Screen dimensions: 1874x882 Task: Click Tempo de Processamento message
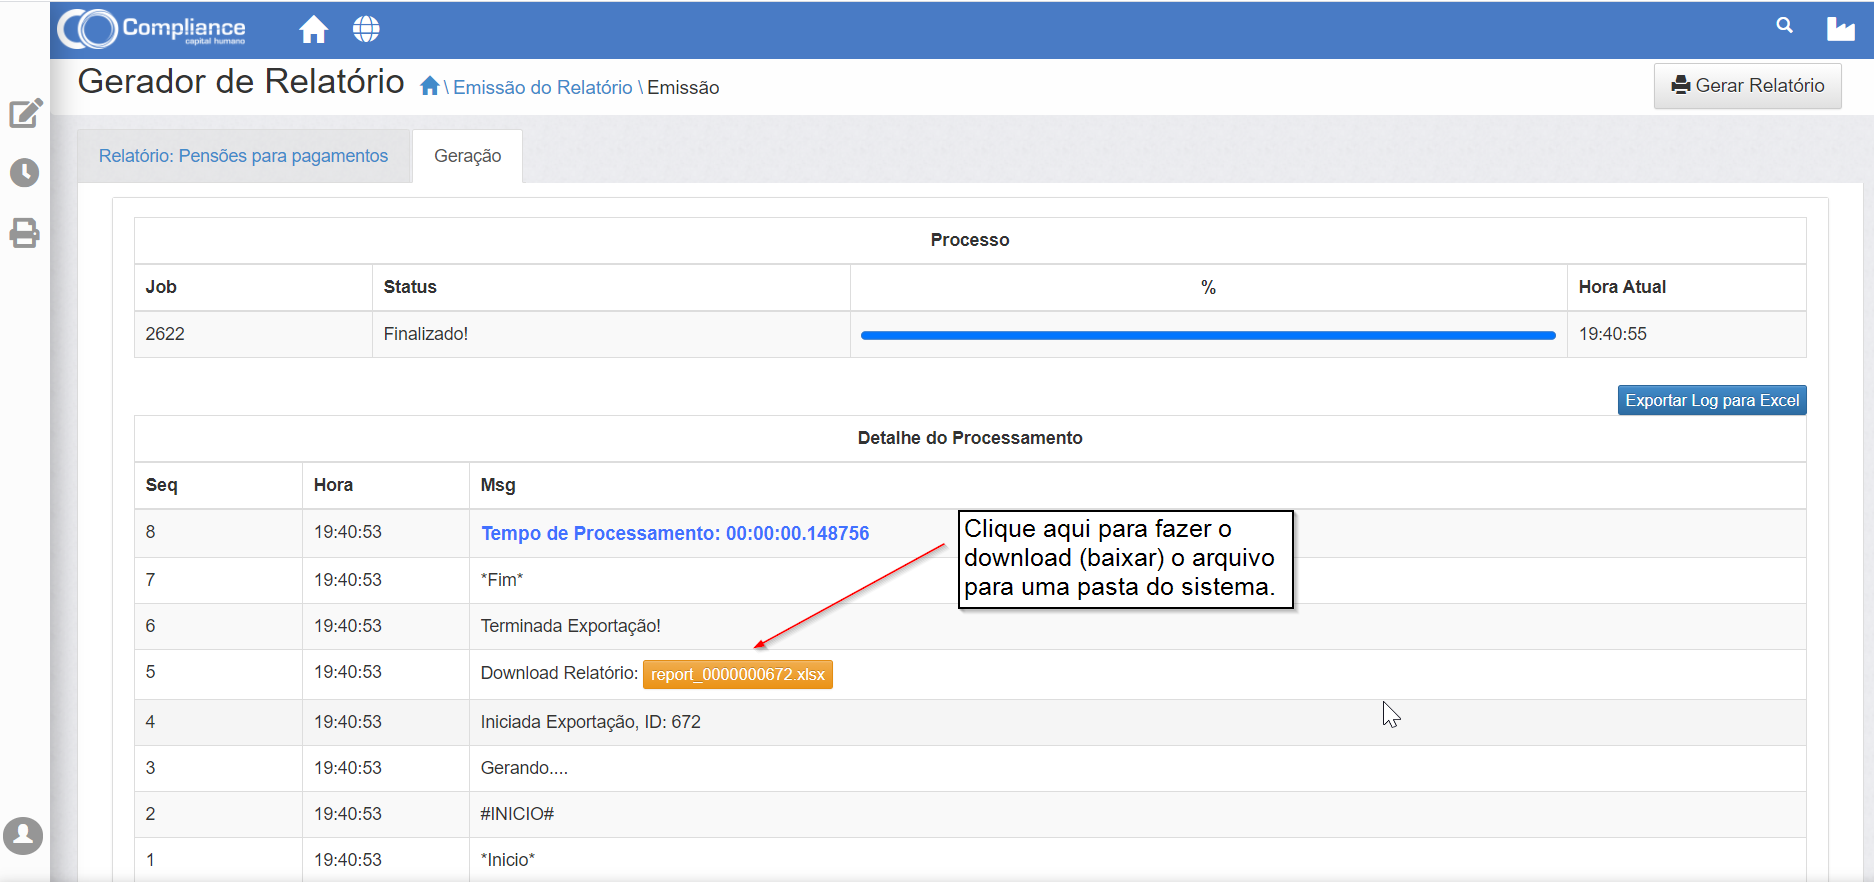675,533
